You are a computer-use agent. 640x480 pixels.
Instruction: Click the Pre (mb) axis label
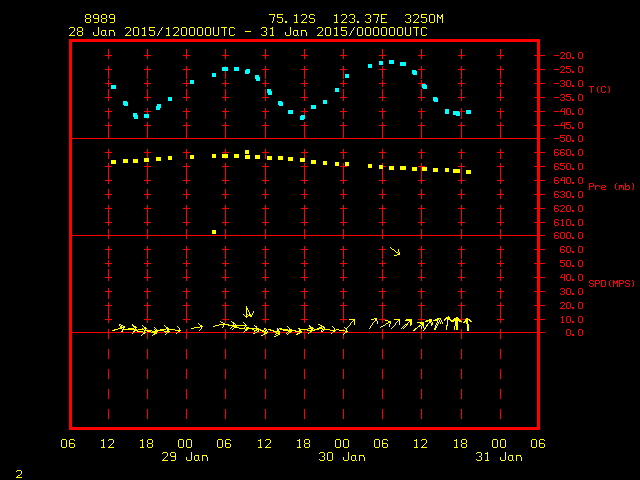[x=611, y=187]
